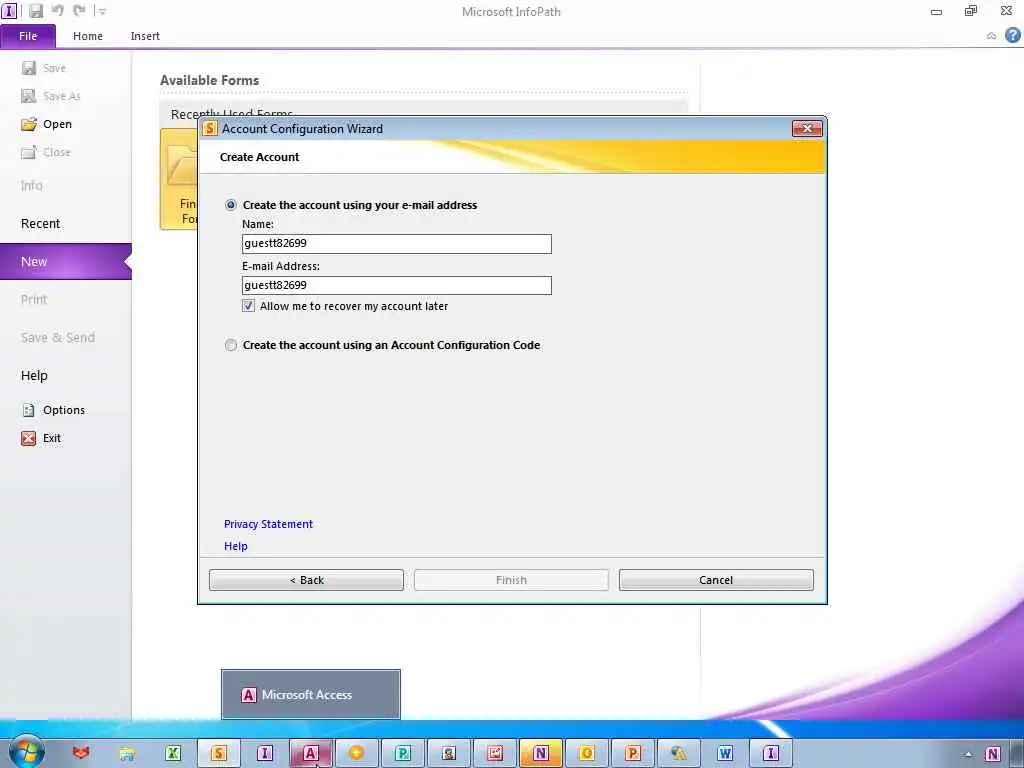
Task: Open the Customize Quick Access Toolbar dropdown
Action: point(101,11)
